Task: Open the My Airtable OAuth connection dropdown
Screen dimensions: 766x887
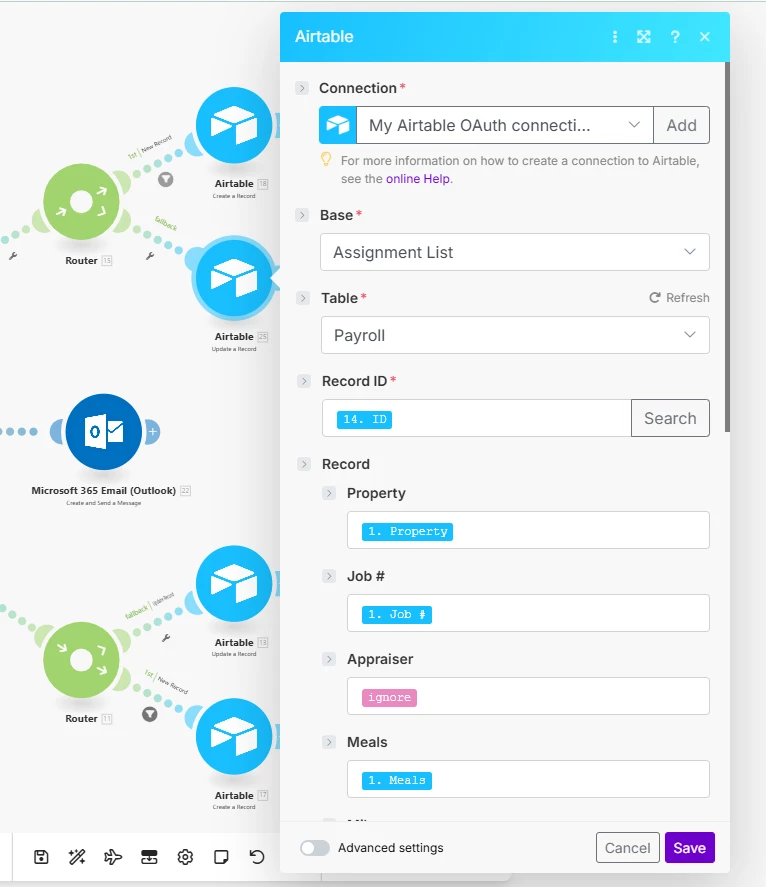Action: click(x=505, y=125)
